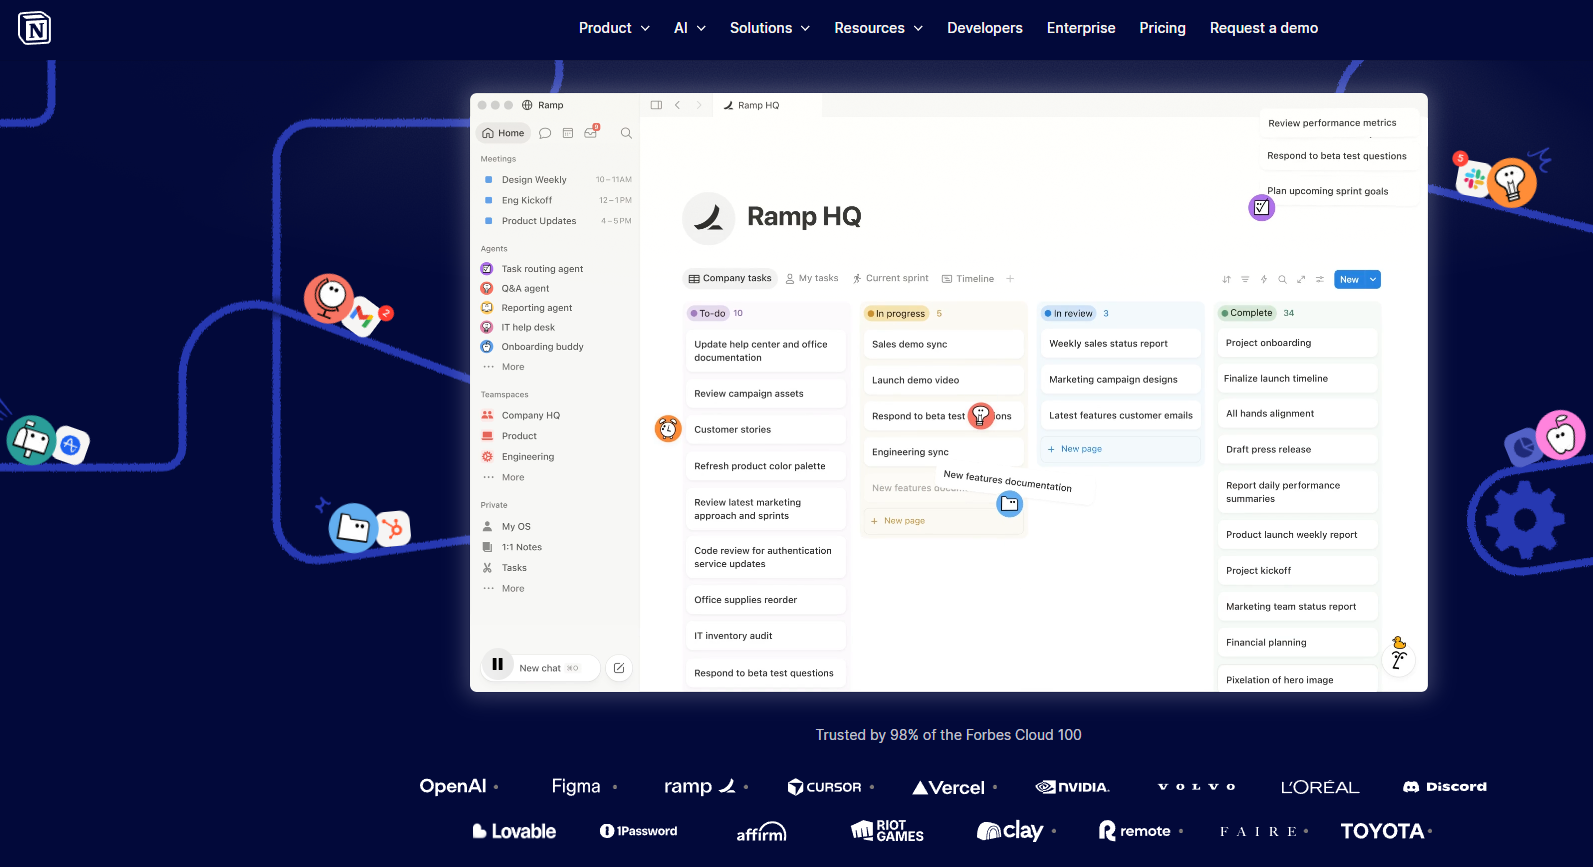Open the Project onboarding card

[x=1297, y=343]
